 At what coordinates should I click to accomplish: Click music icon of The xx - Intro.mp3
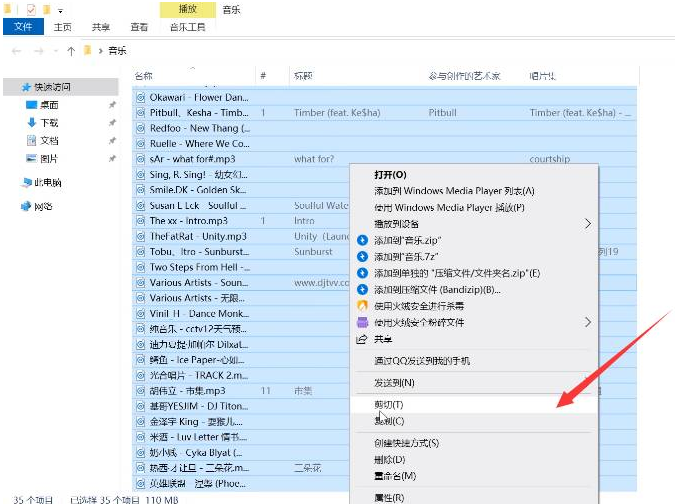140,221
